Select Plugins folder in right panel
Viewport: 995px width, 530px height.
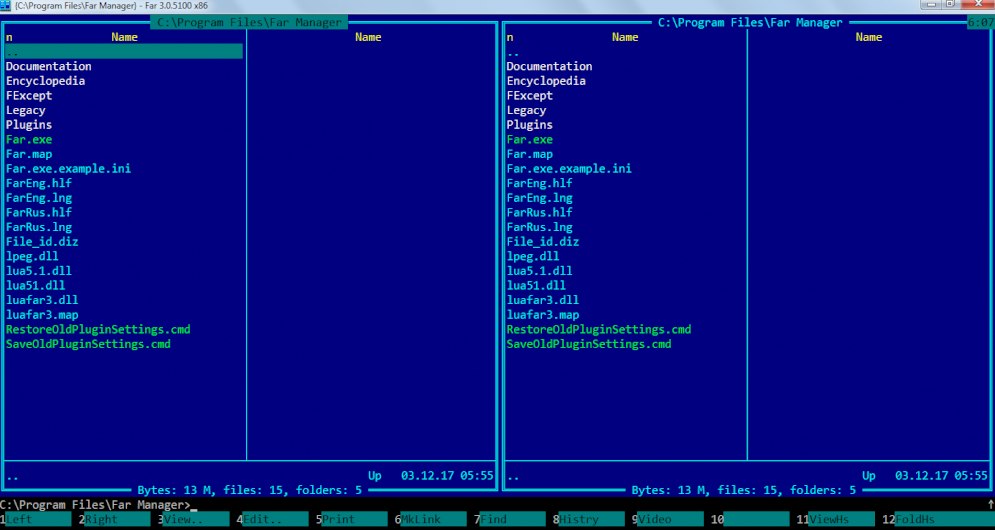click(530, 124)
